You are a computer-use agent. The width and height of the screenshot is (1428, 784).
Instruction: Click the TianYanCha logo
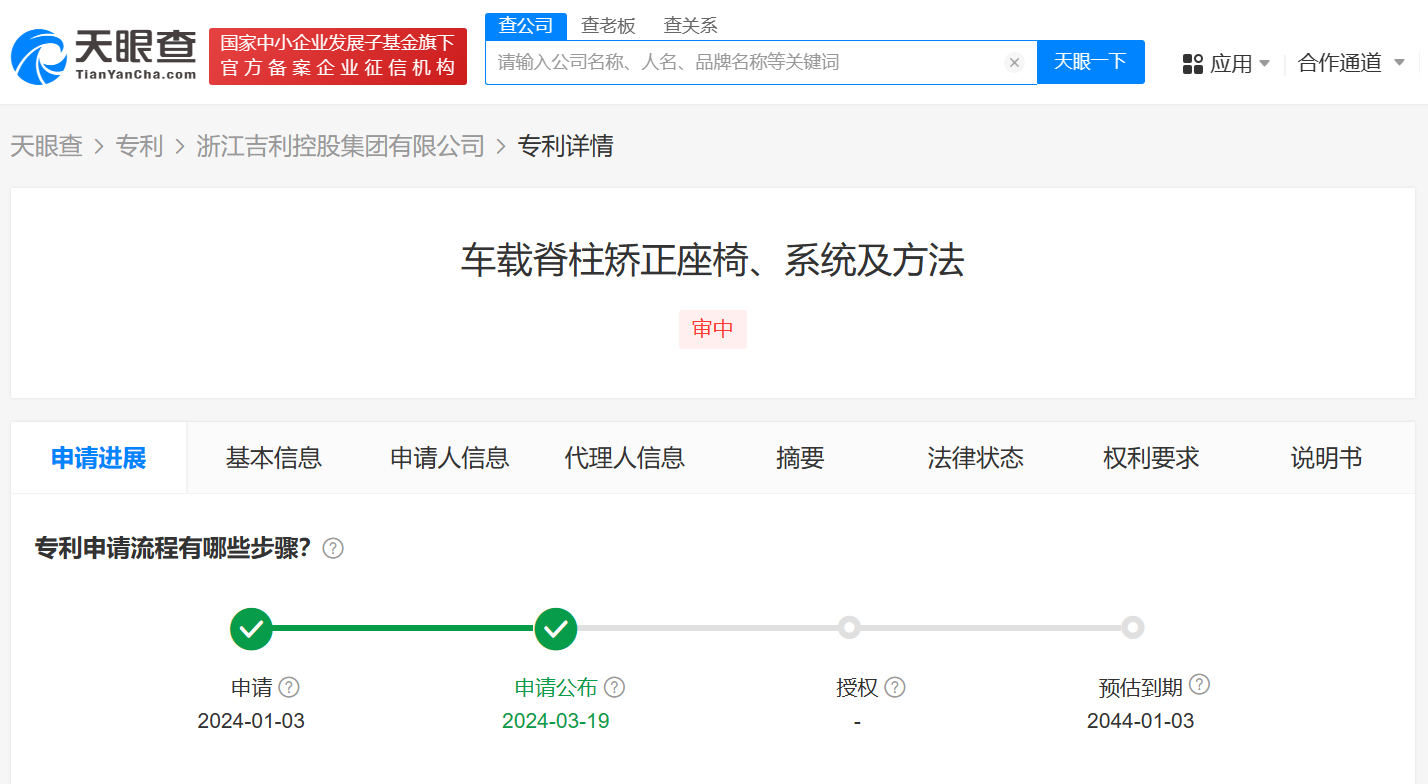coord(104,55)
